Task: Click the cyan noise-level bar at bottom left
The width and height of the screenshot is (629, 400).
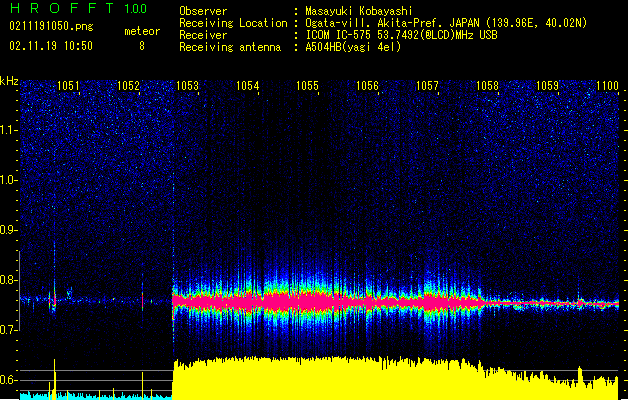Action: coord(96,396)
